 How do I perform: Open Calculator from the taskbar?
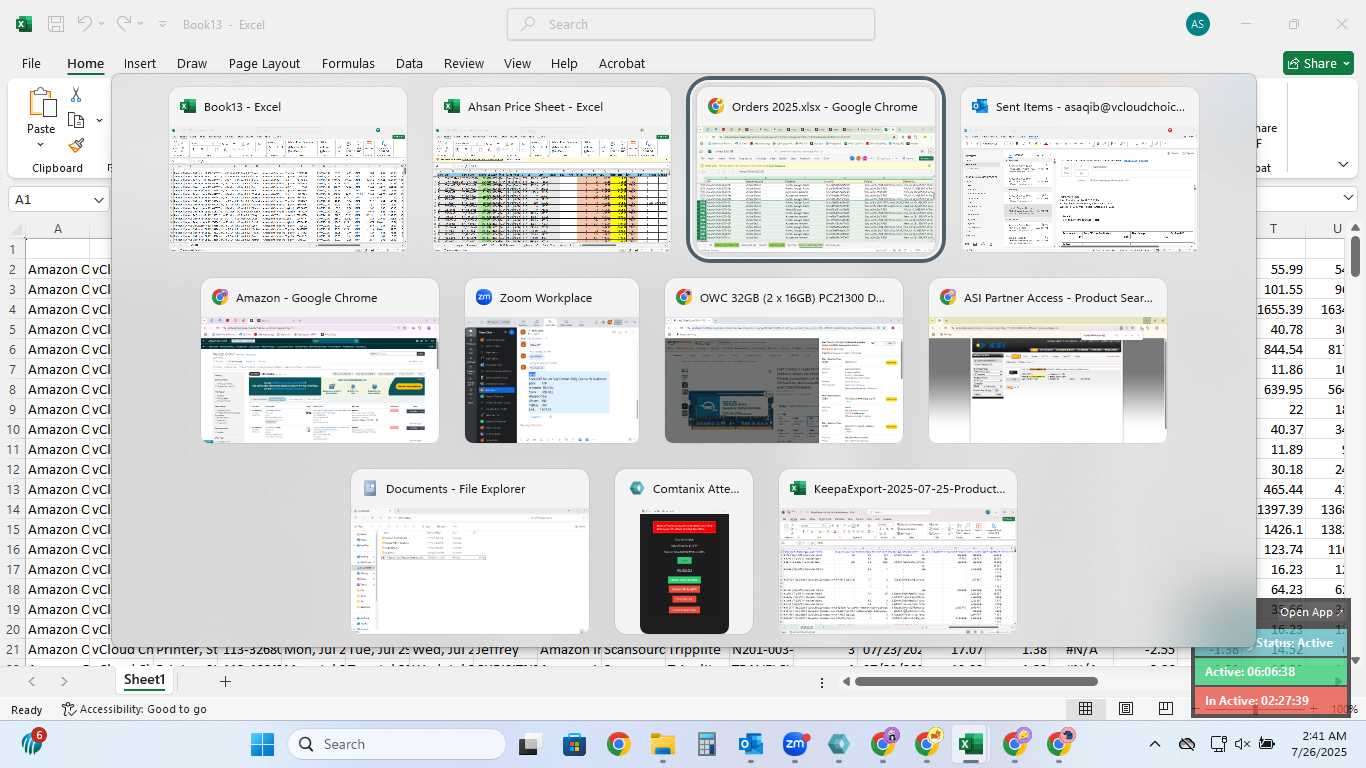707,744
